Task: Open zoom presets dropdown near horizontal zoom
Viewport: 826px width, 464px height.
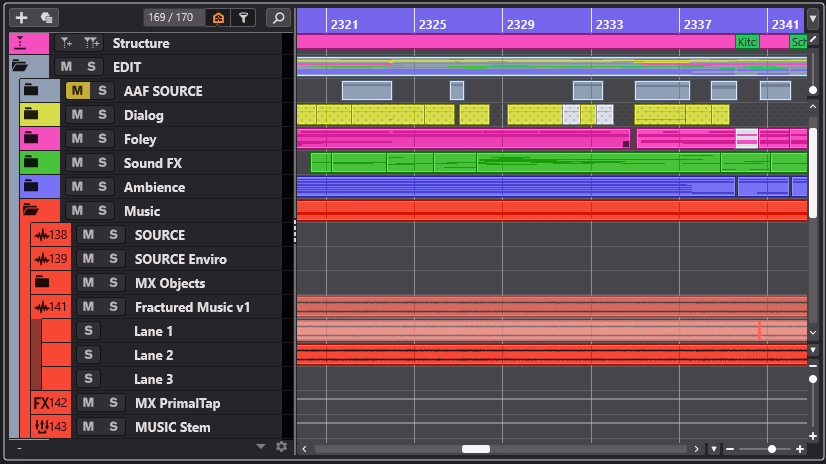Action: click(714, 449)
